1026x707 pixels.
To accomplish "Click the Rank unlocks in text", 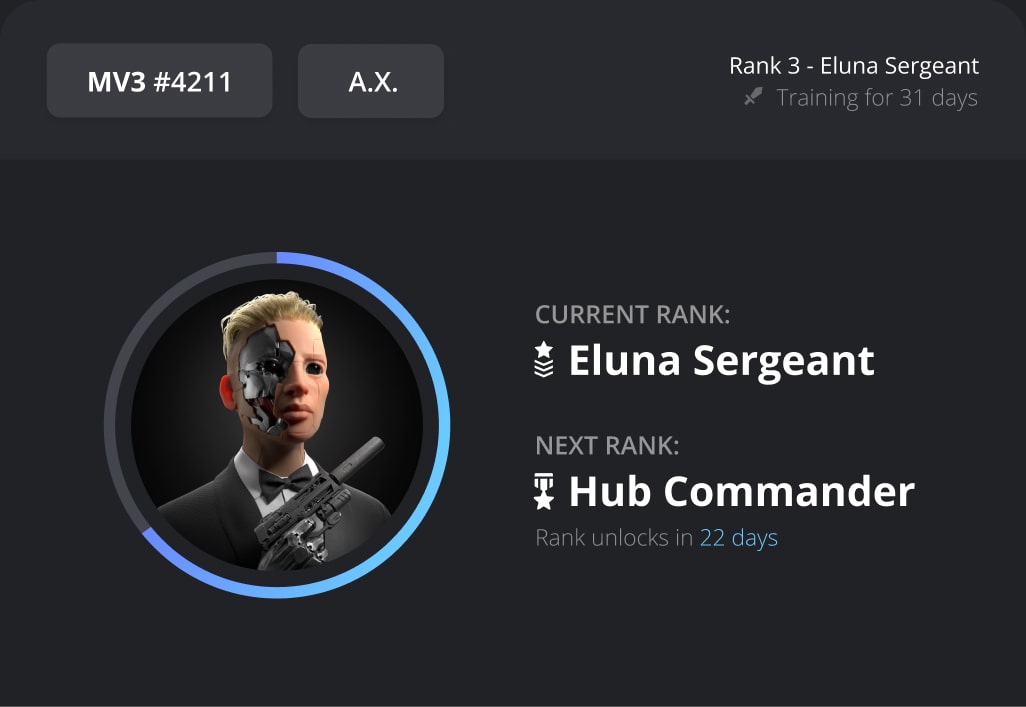I will coord(614,537).
